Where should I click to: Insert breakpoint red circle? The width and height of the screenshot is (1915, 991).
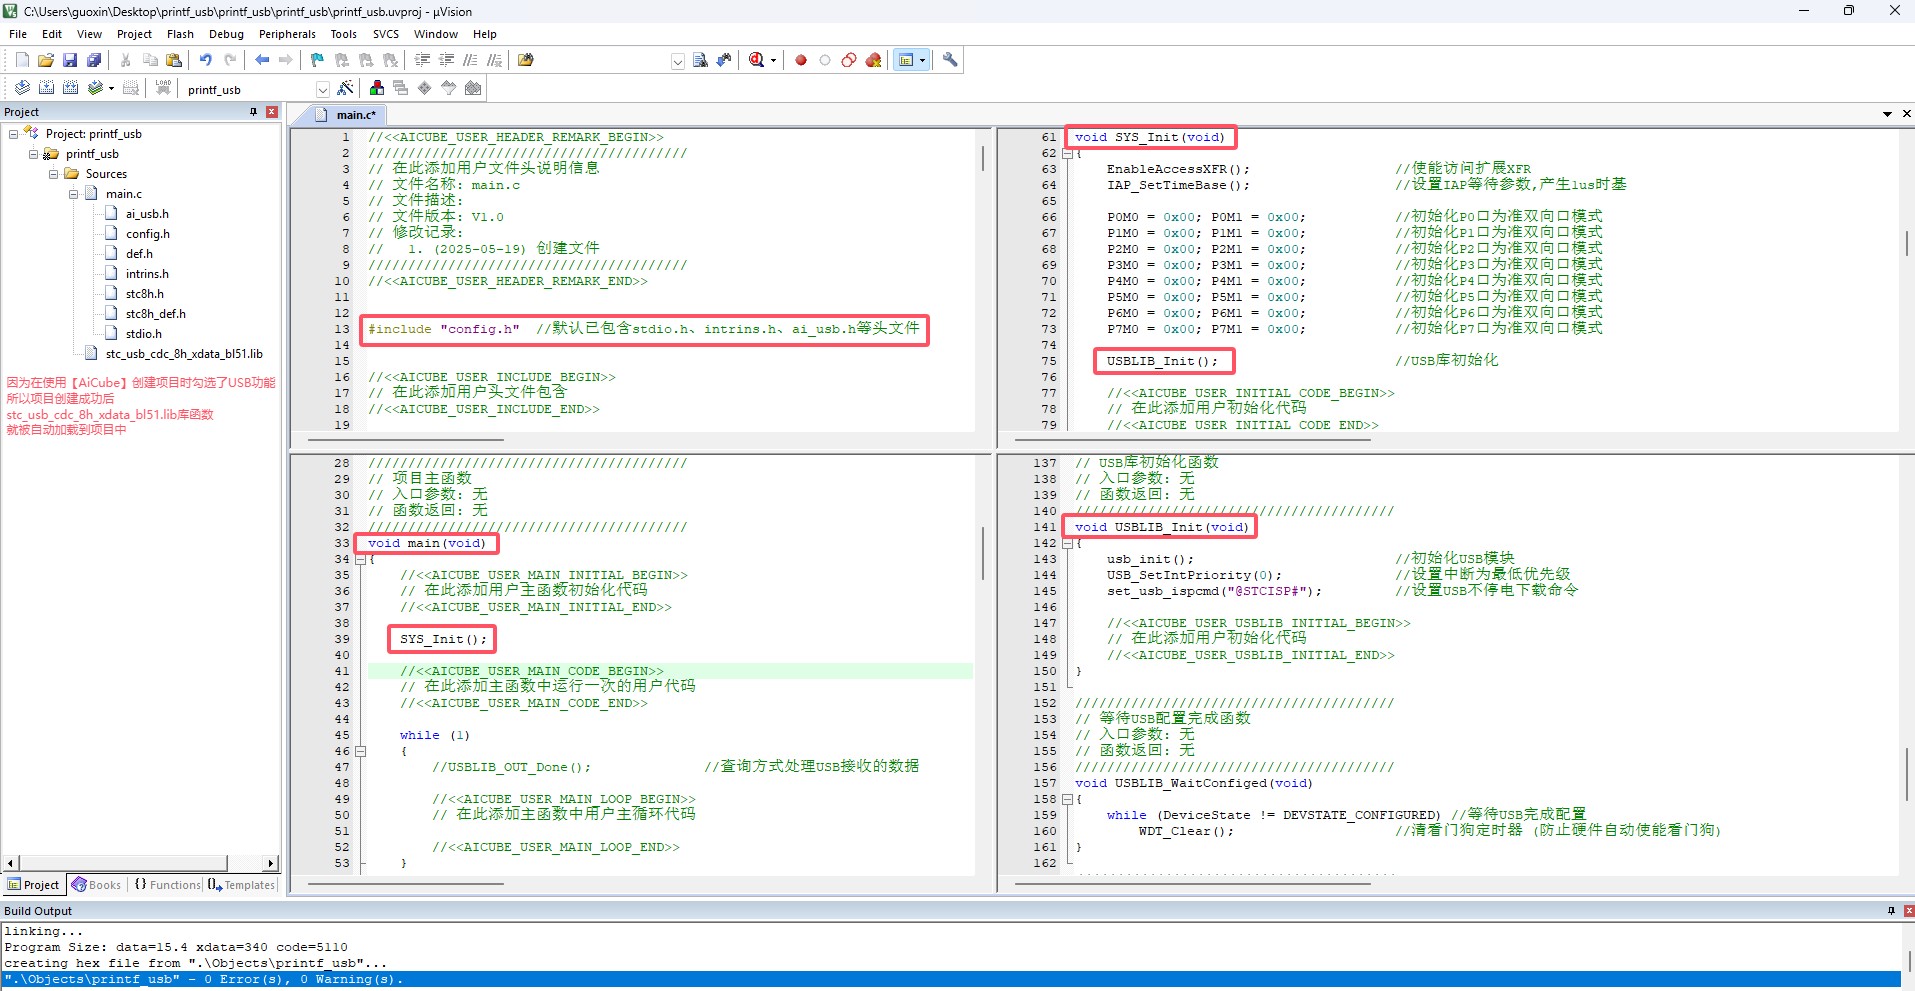(x=801, y=60)
